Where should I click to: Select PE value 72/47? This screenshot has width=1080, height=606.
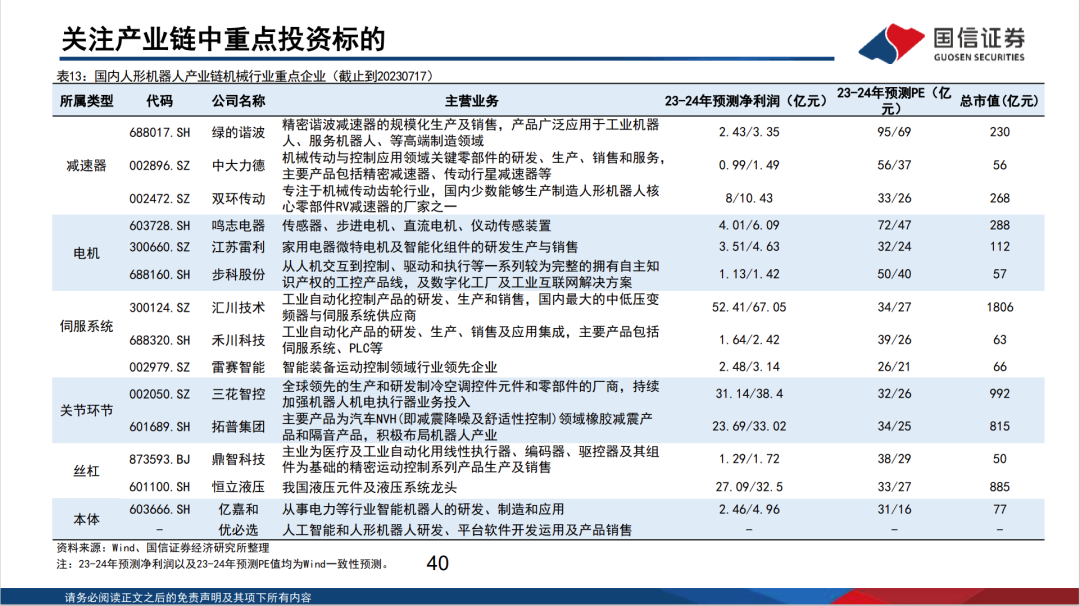pyautogui.click(x=894, y=225)
